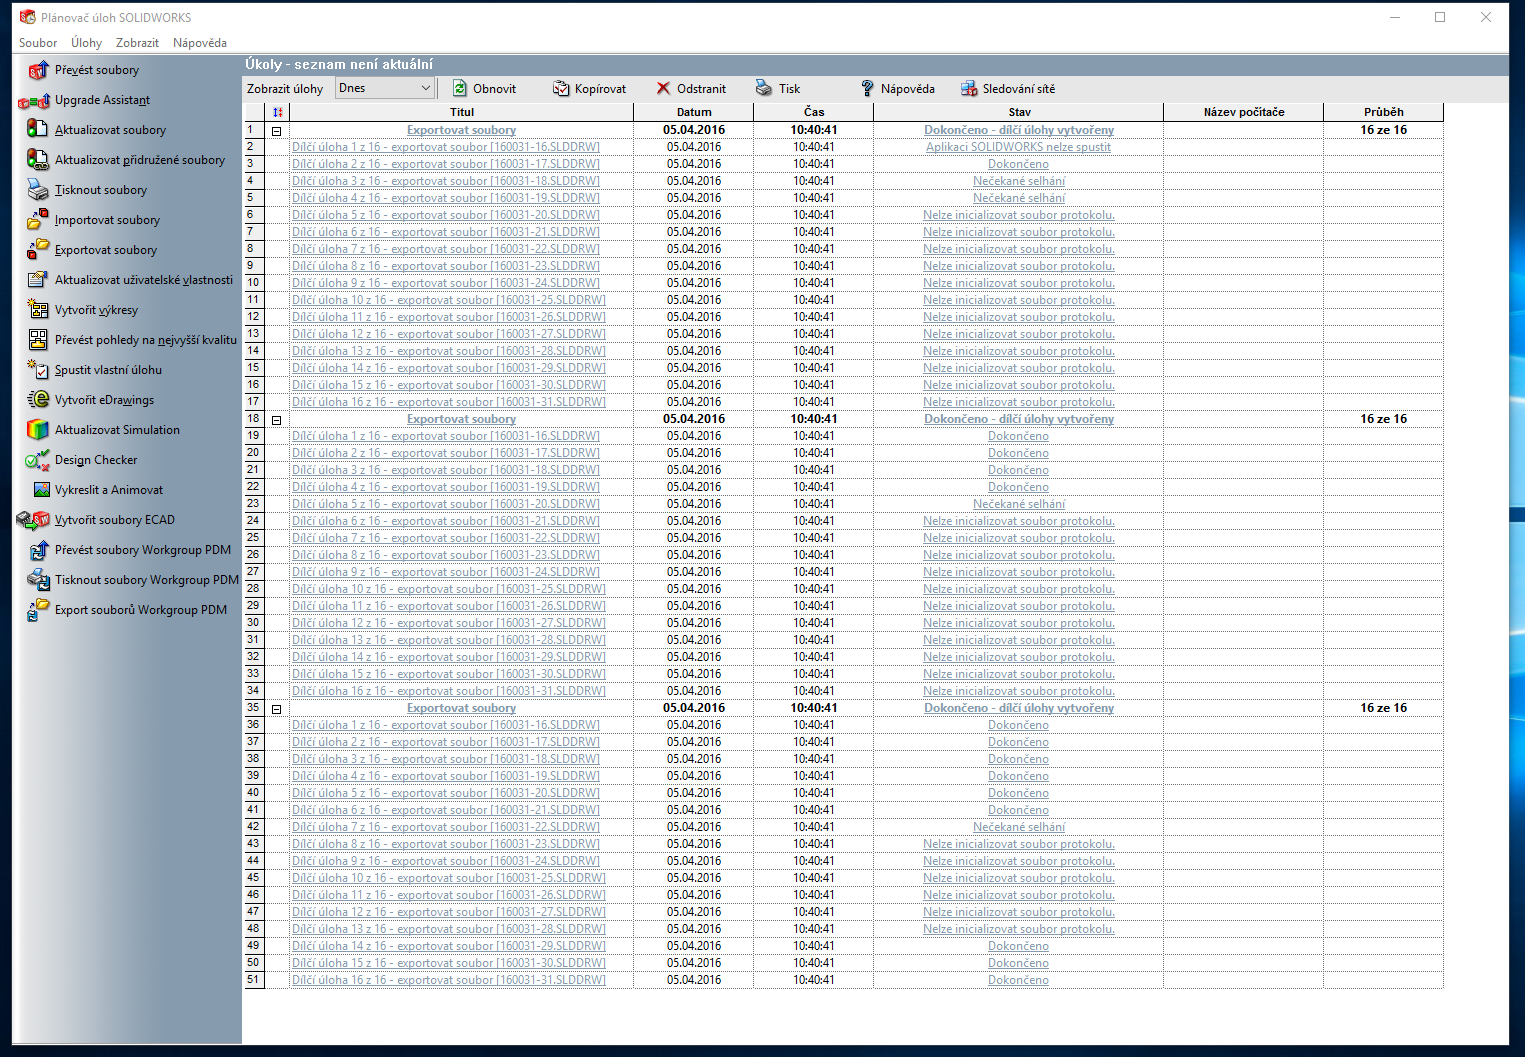Open the Zobrazit úlohy dropdown showing Dnes
1525x1057 pixels.
click(385, 88)
